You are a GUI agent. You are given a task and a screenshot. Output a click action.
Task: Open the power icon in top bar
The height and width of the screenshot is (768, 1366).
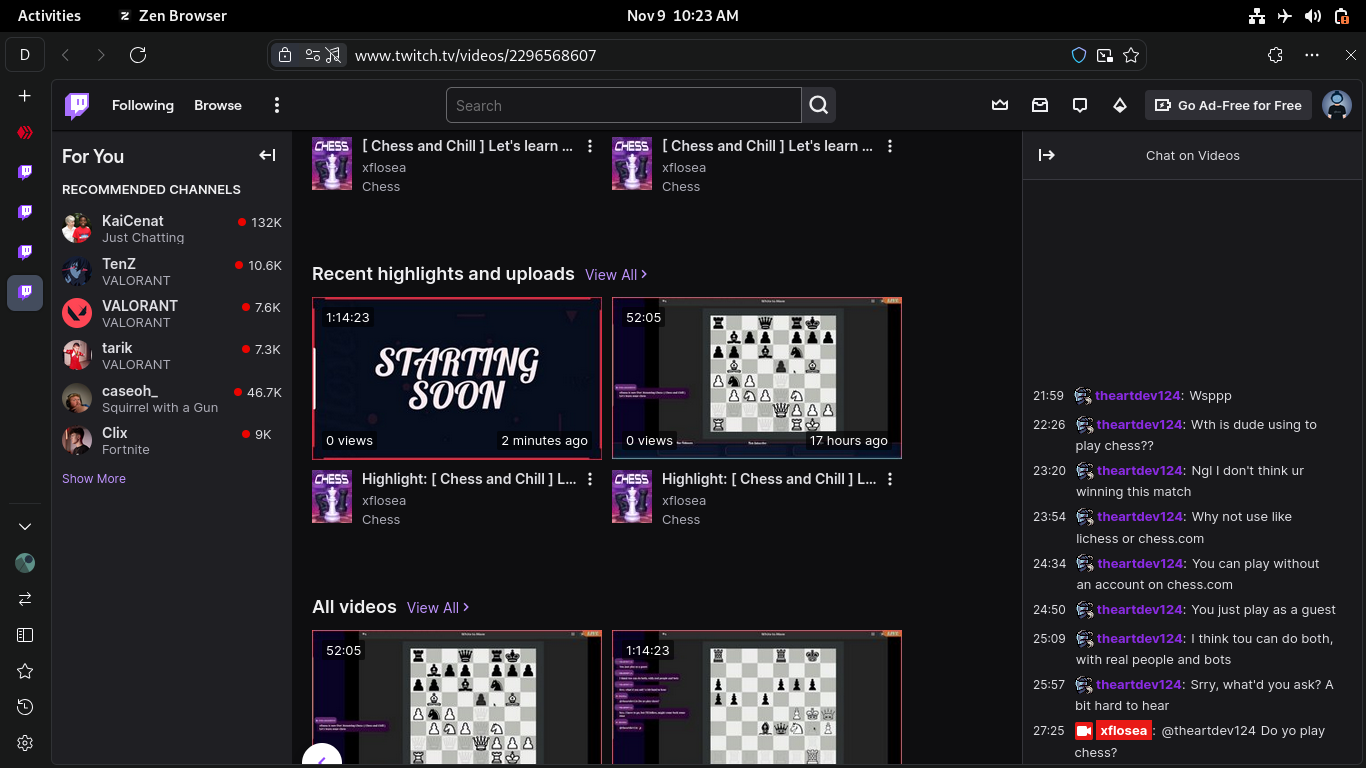pos(1341,15)
